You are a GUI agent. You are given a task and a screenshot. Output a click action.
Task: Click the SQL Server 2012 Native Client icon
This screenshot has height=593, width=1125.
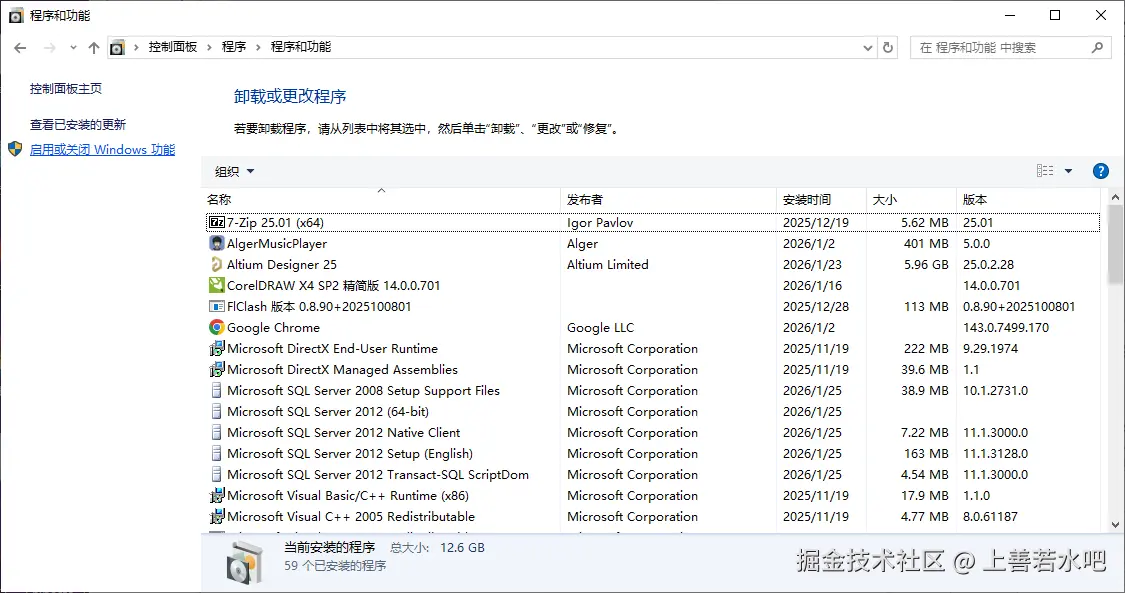point(217,432)
